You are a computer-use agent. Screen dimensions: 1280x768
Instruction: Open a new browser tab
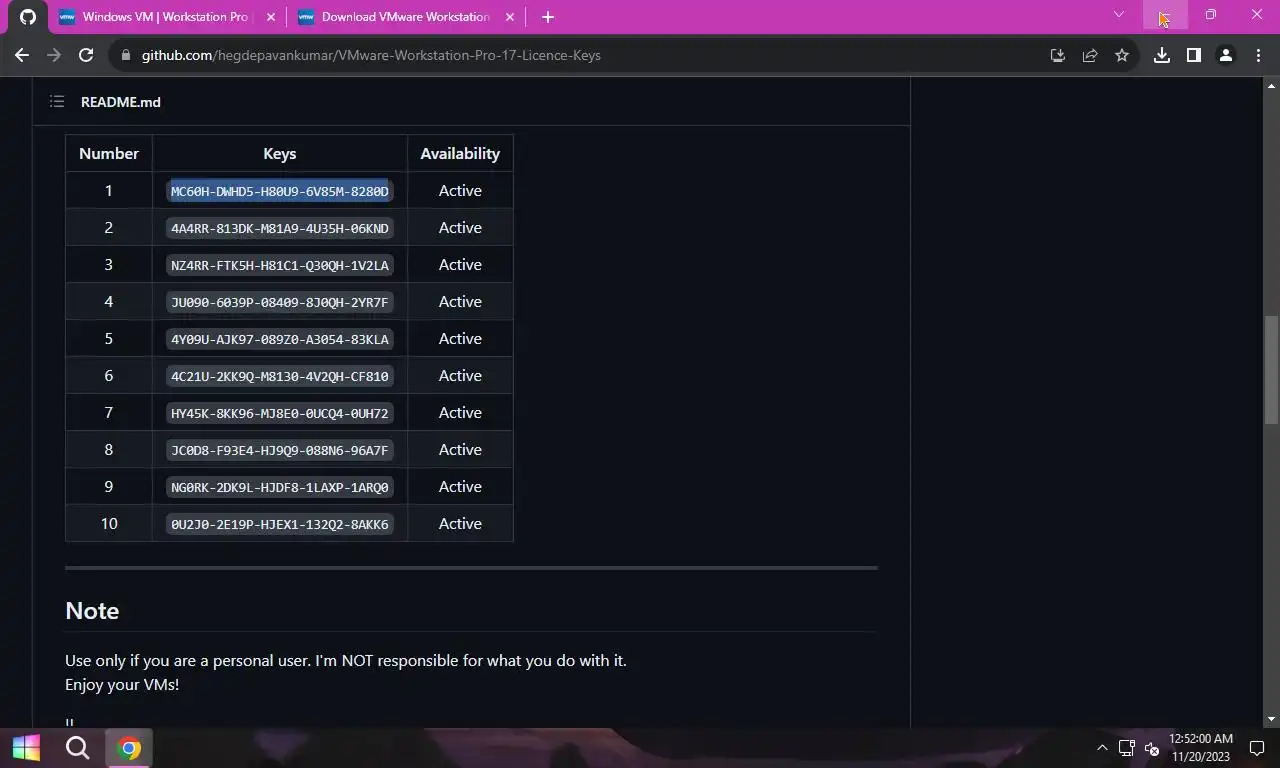pos(547,17)
